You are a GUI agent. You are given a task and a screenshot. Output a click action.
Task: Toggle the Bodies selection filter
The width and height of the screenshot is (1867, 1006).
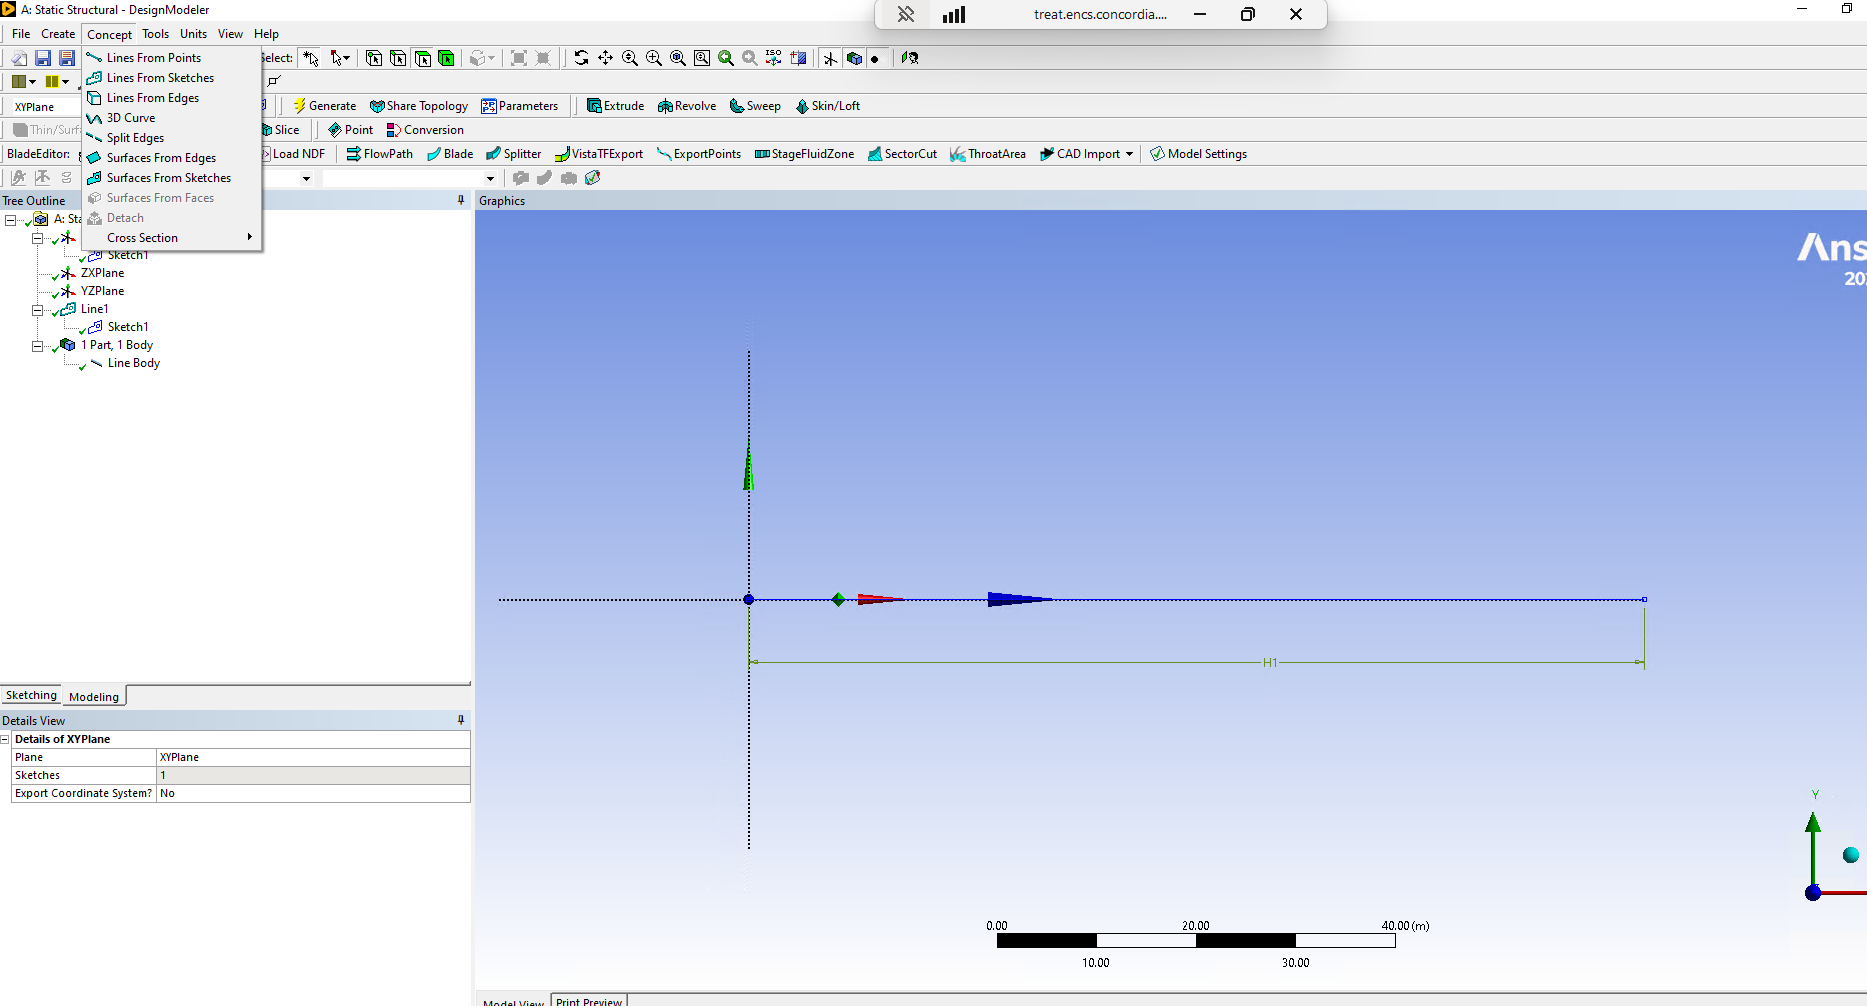(x=446, y=58)
